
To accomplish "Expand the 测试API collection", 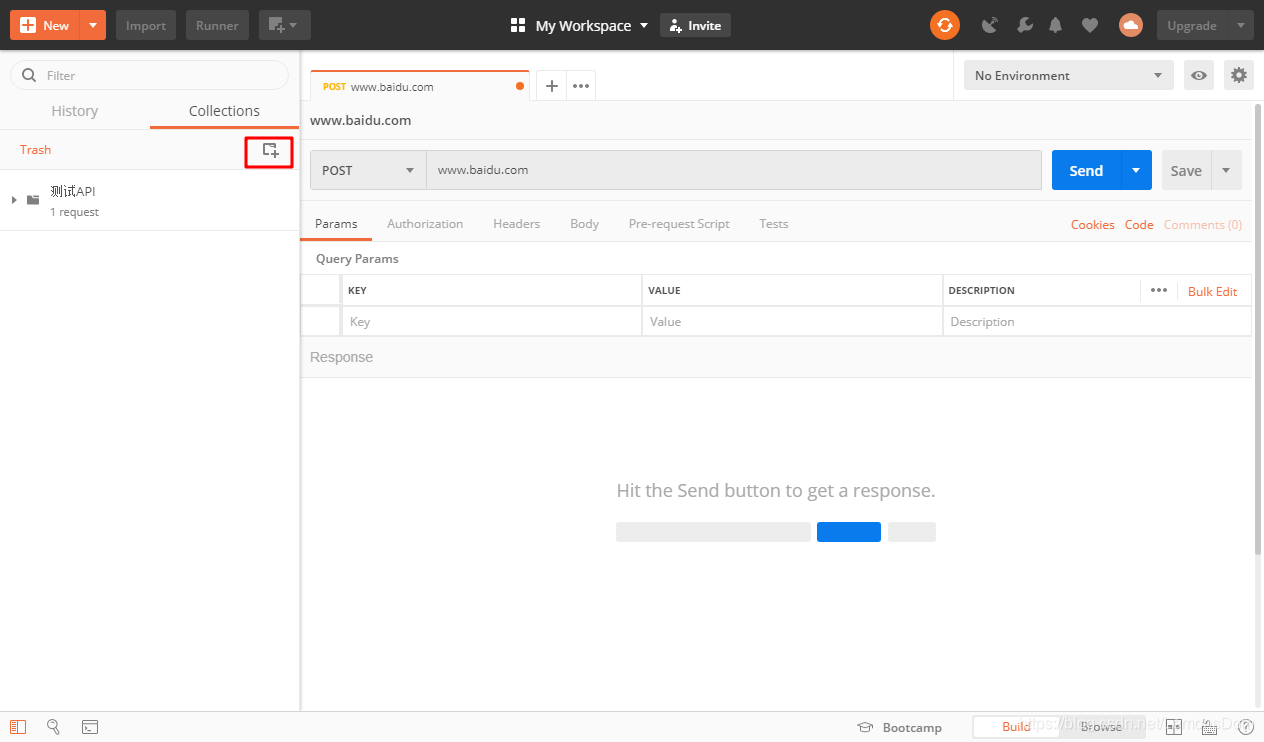I will click(14, 200).
